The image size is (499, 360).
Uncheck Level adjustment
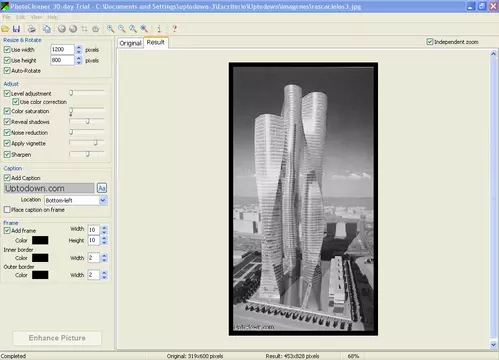coord(7,93)
